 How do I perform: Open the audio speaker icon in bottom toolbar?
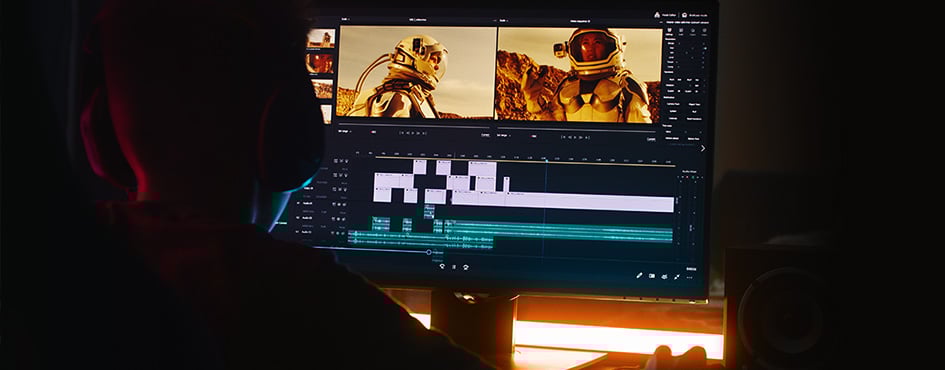point(664,277)
